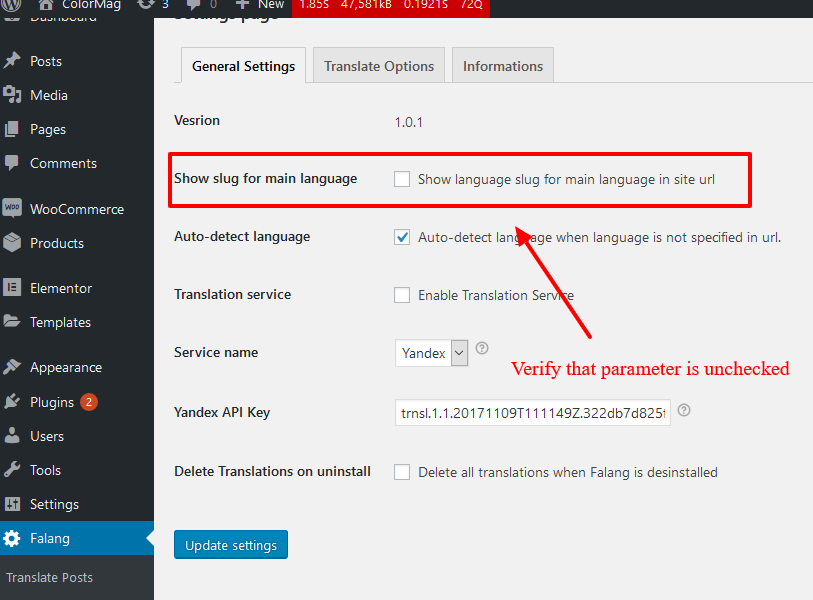Click the ColorMag home icon

pos(46,5)
